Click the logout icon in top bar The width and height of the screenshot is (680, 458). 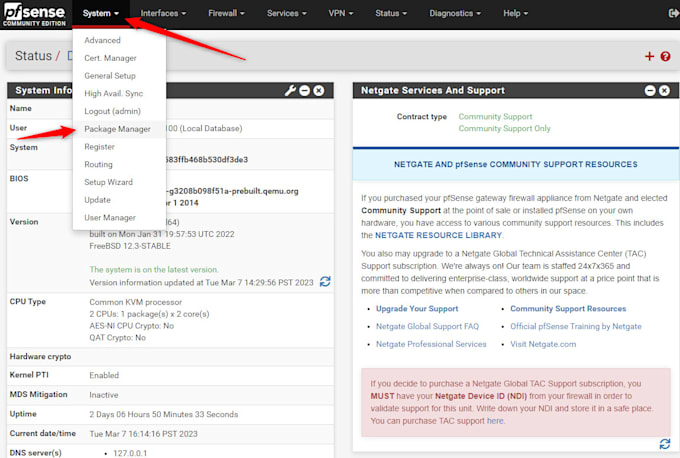674,13
